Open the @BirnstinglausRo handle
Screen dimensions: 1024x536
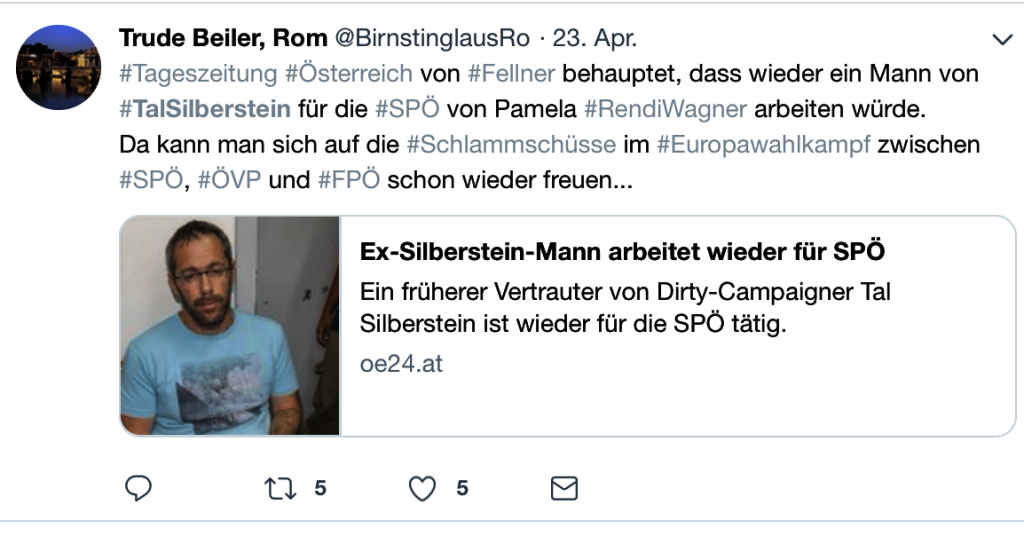click(x=433, y=39)
